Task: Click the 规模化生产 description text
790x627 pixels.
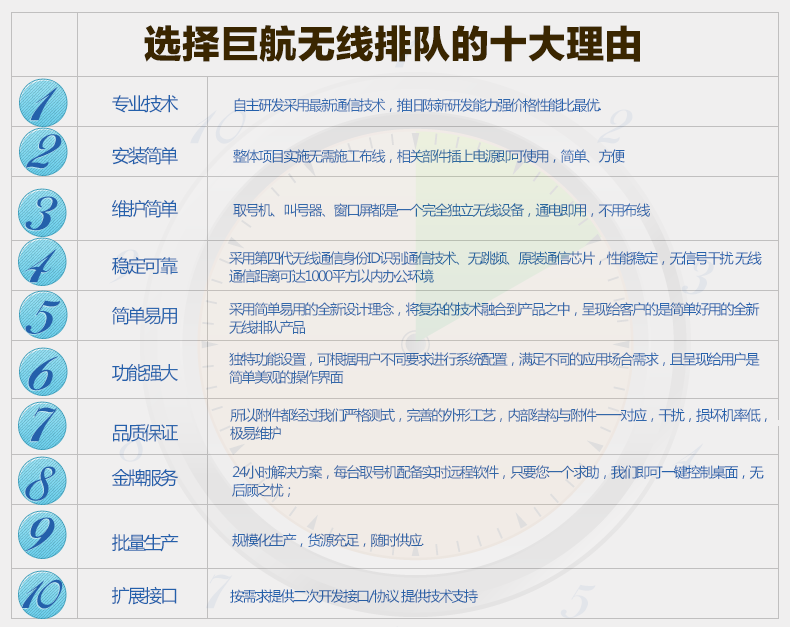Action: tap(327, 540)
